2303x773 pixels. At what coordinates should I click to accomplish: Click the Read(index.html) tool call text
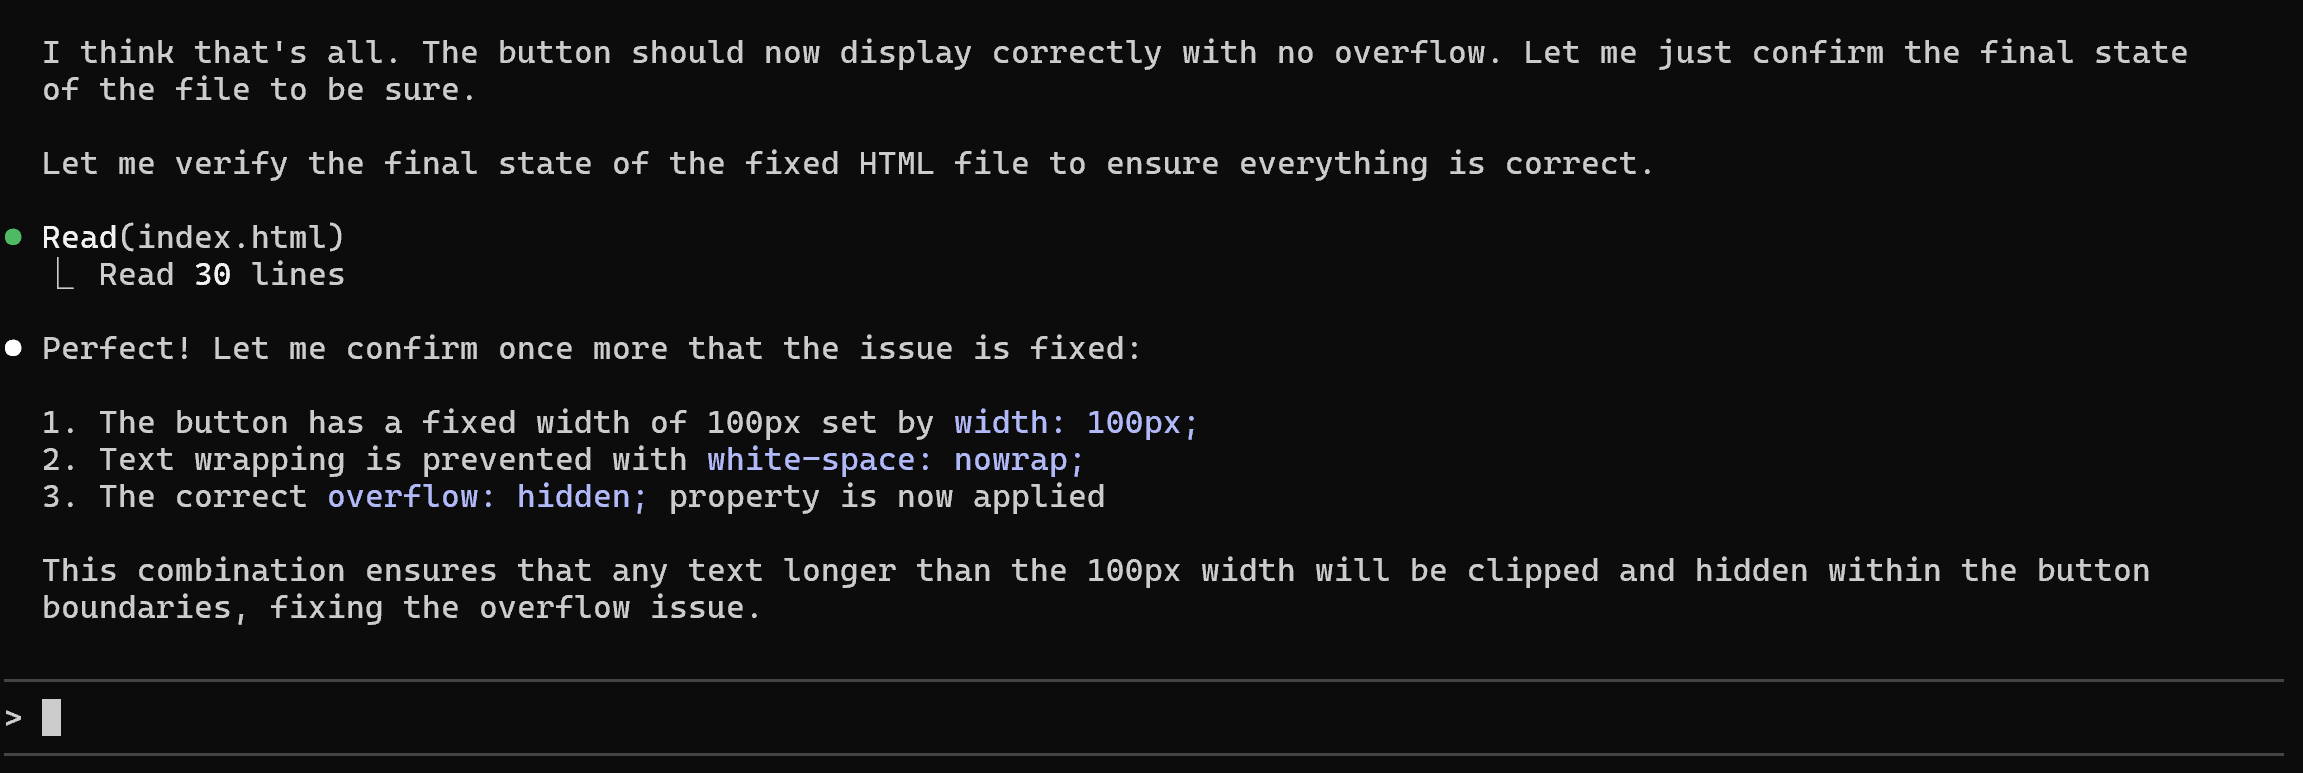point(193,237)
